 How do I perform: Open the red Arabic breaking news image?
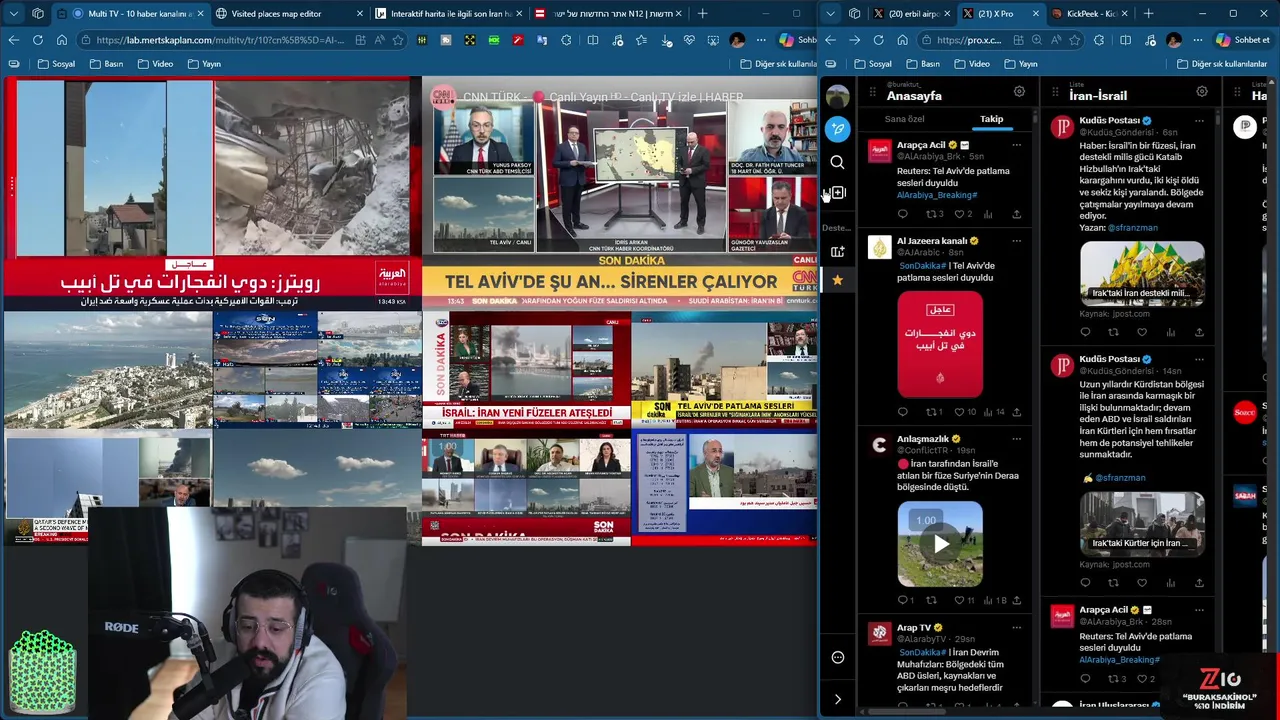pos(940,344)
